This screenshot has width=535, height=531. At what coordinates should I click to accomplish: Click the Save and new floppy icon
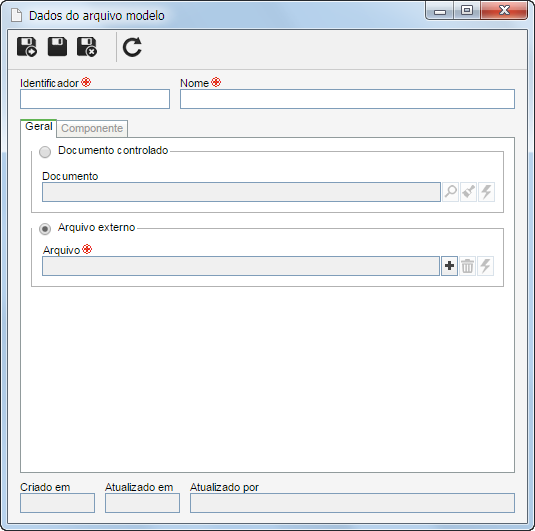pos(27,47)
